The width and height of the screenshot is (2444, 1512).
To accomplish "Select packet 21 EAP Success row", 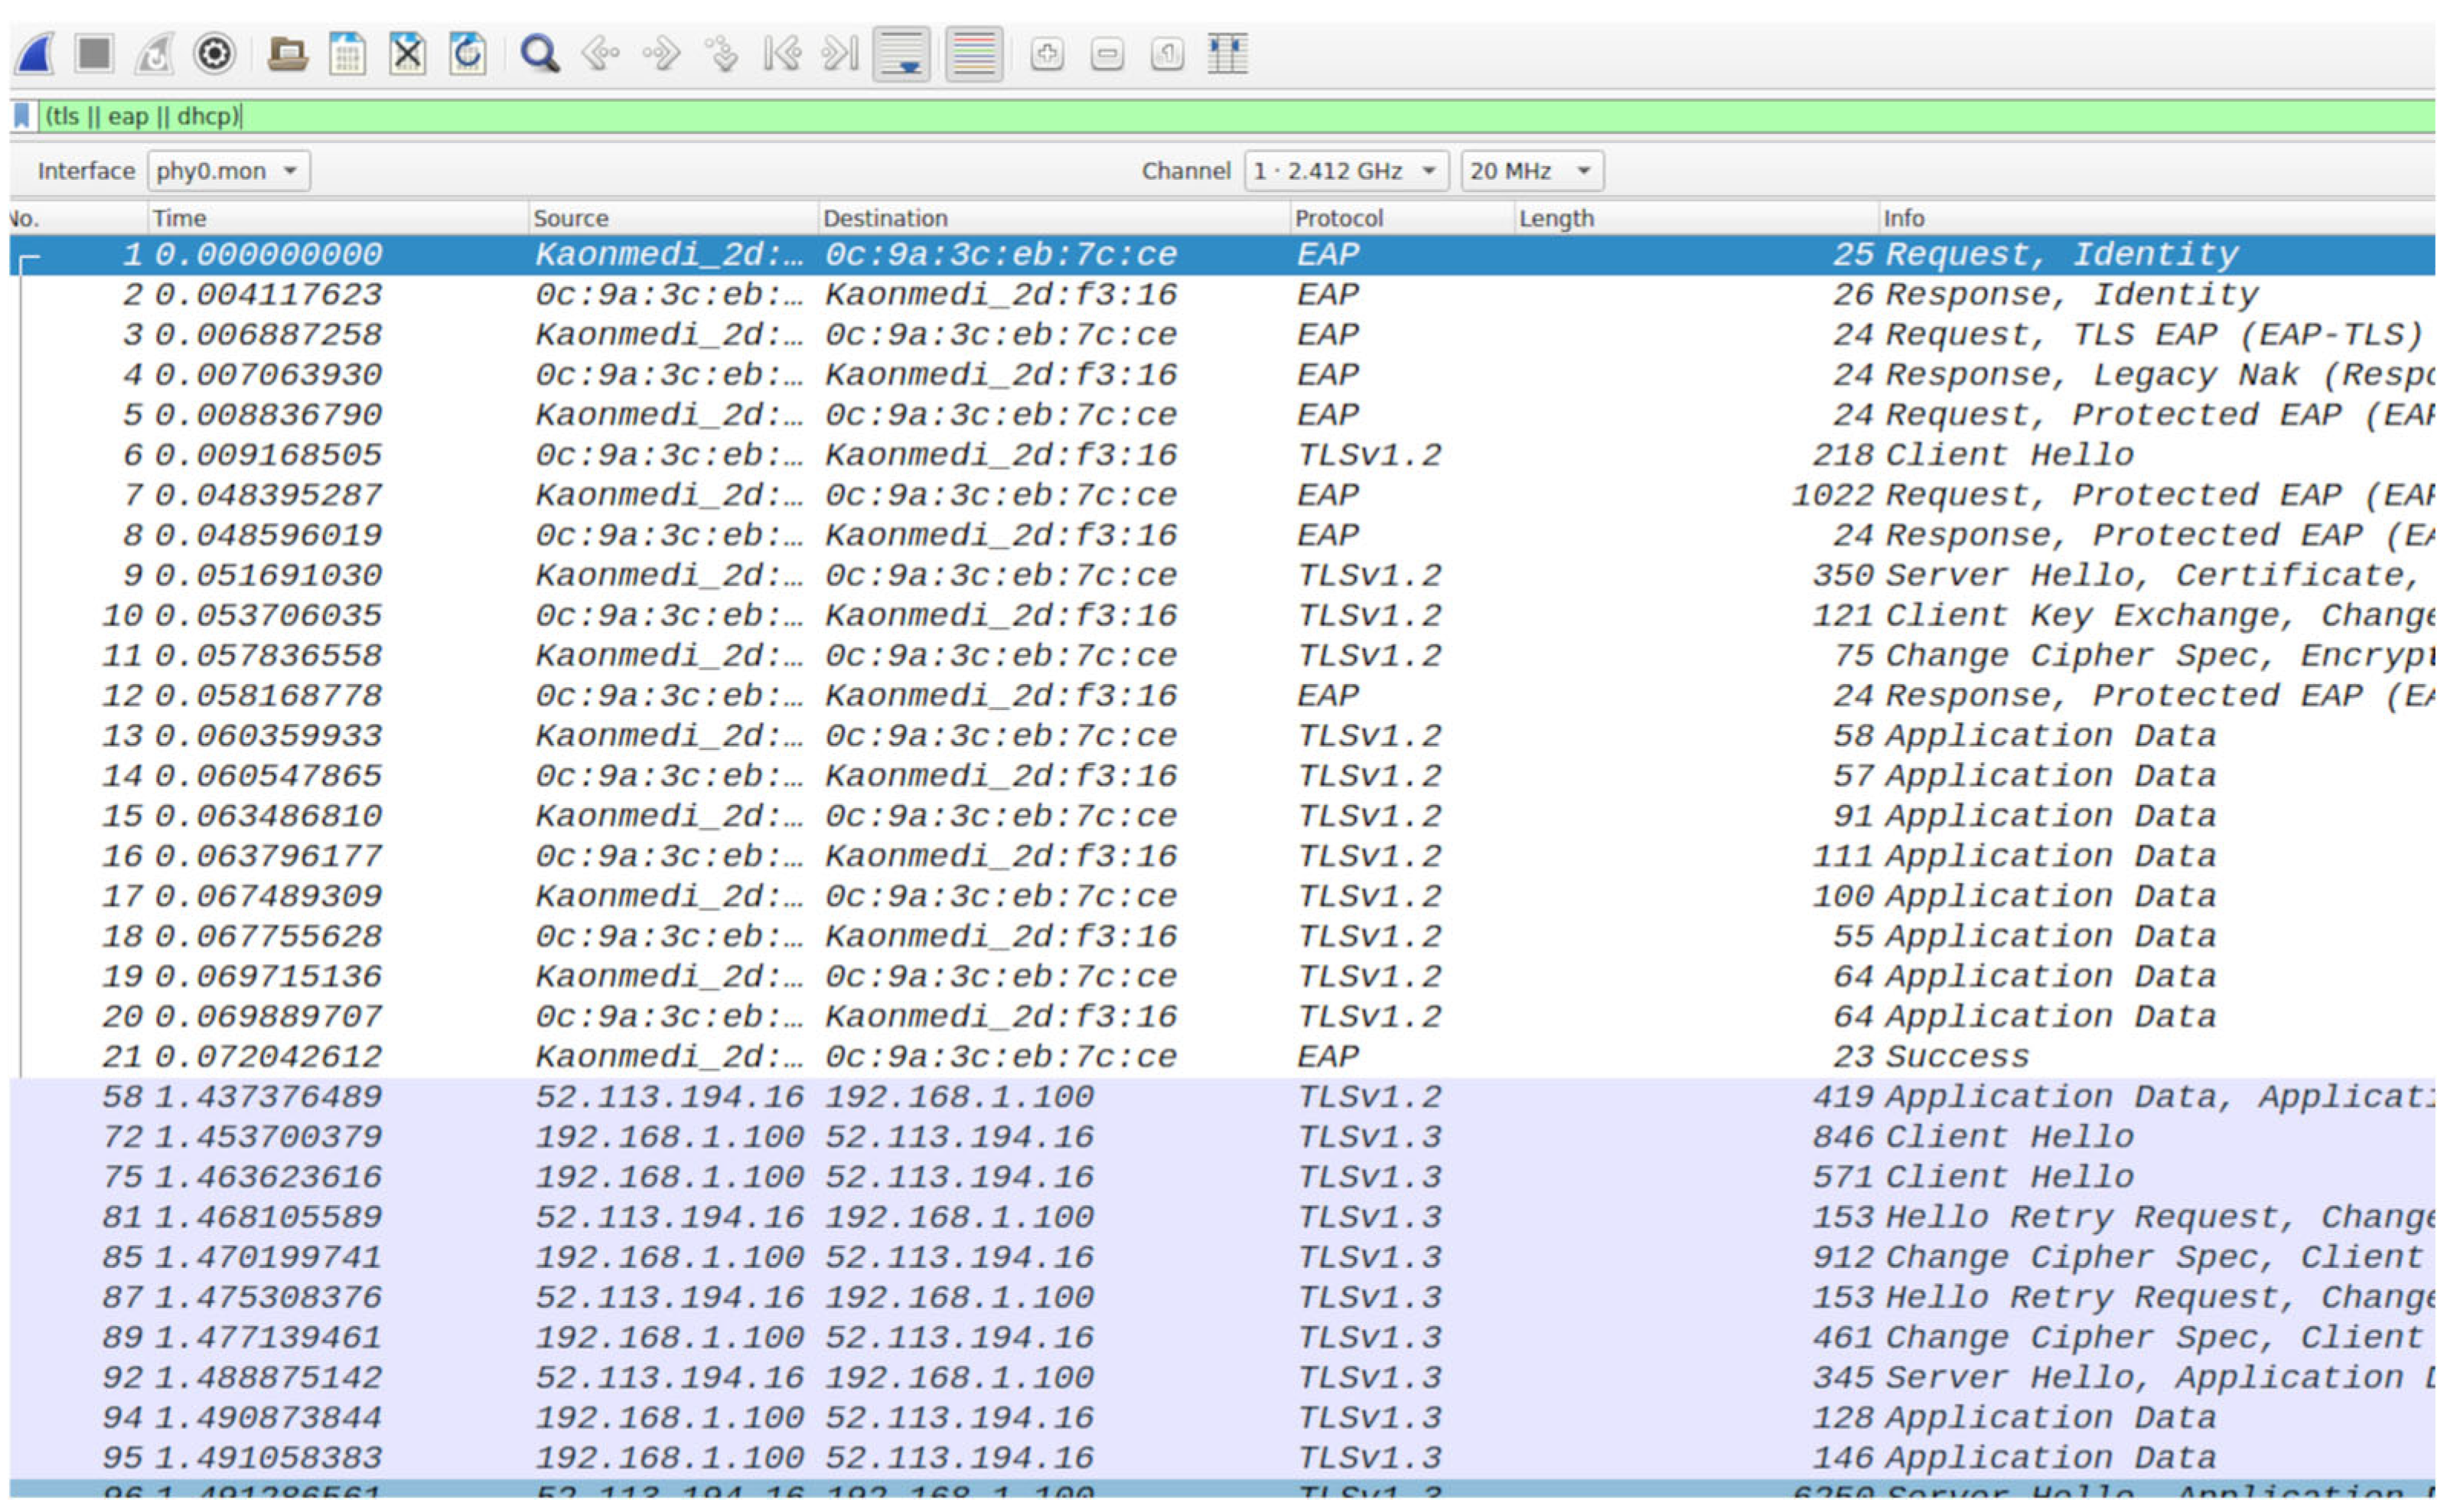I will (1200, 1056).
